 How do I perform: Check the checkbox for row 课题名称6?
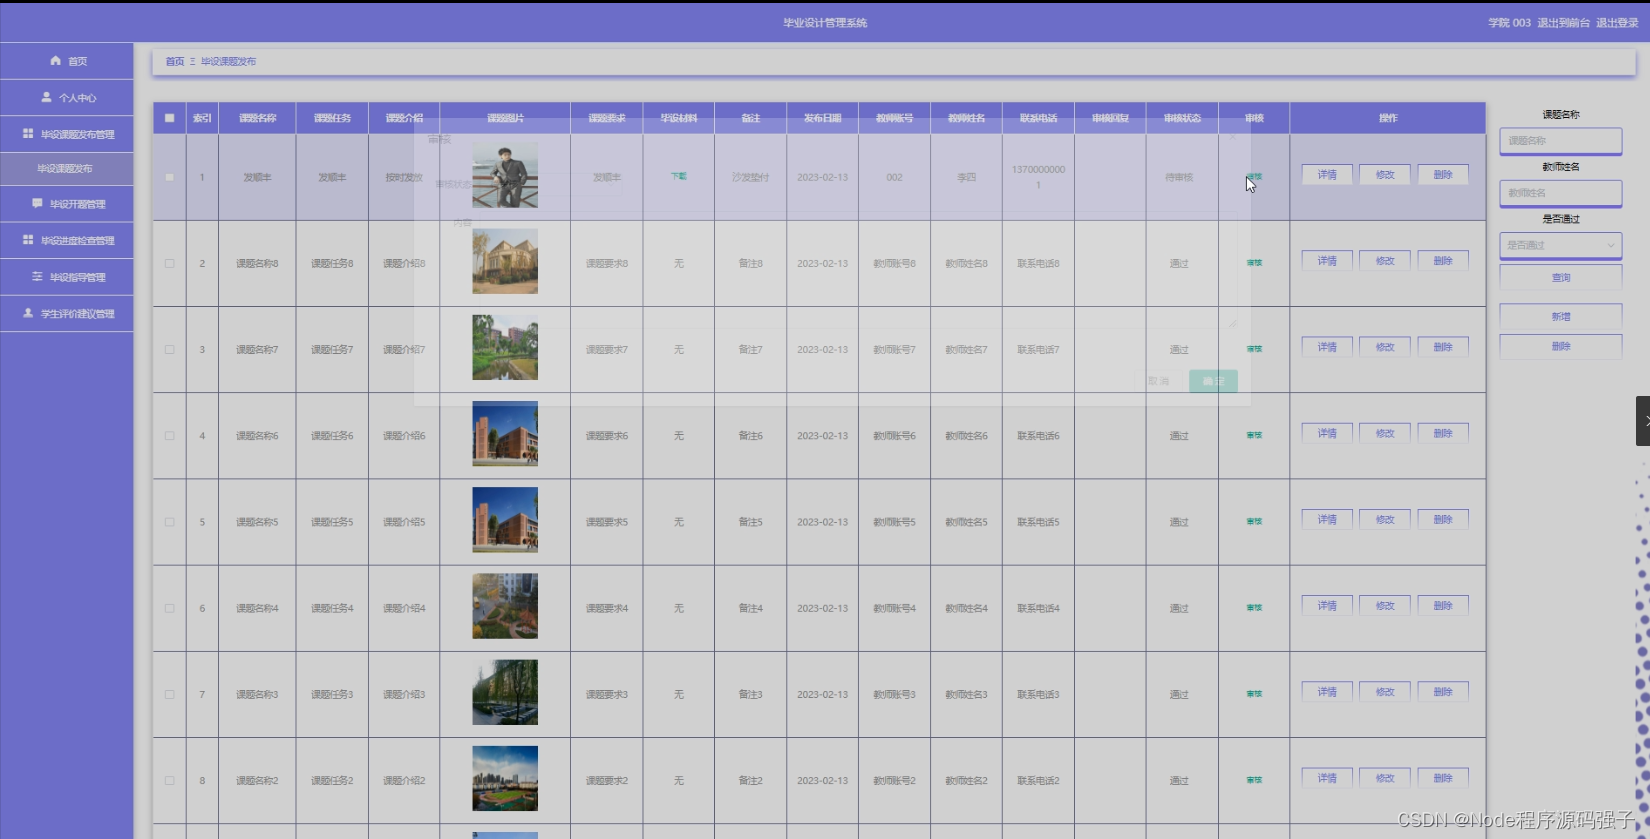[x=169, y=436]
